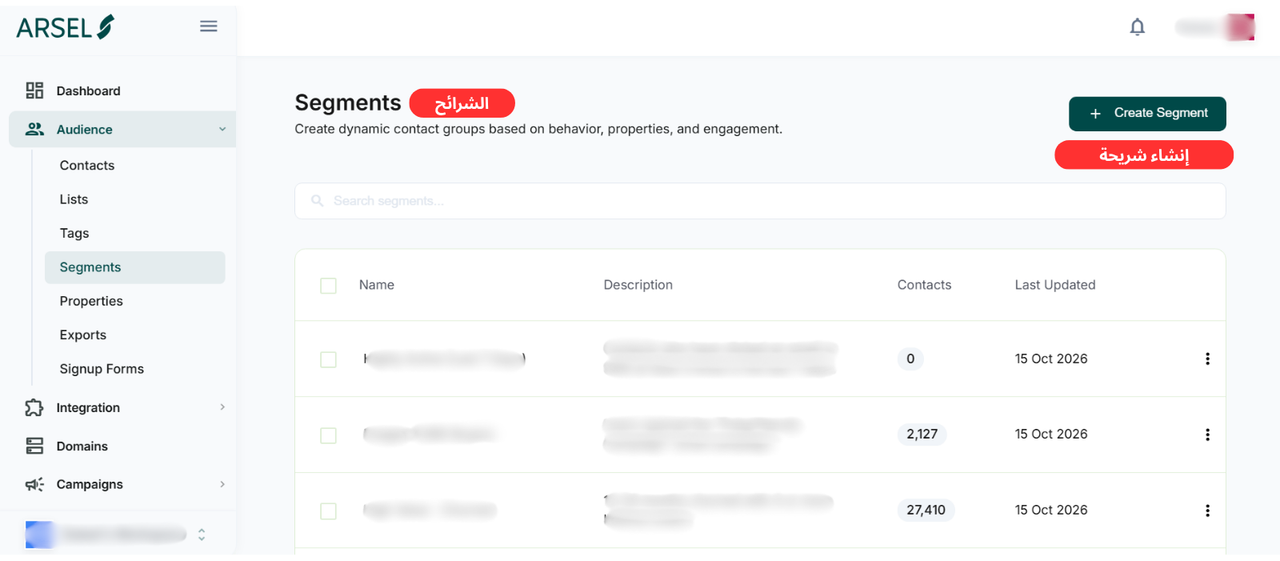Click the Description column header

click(638, 285)
